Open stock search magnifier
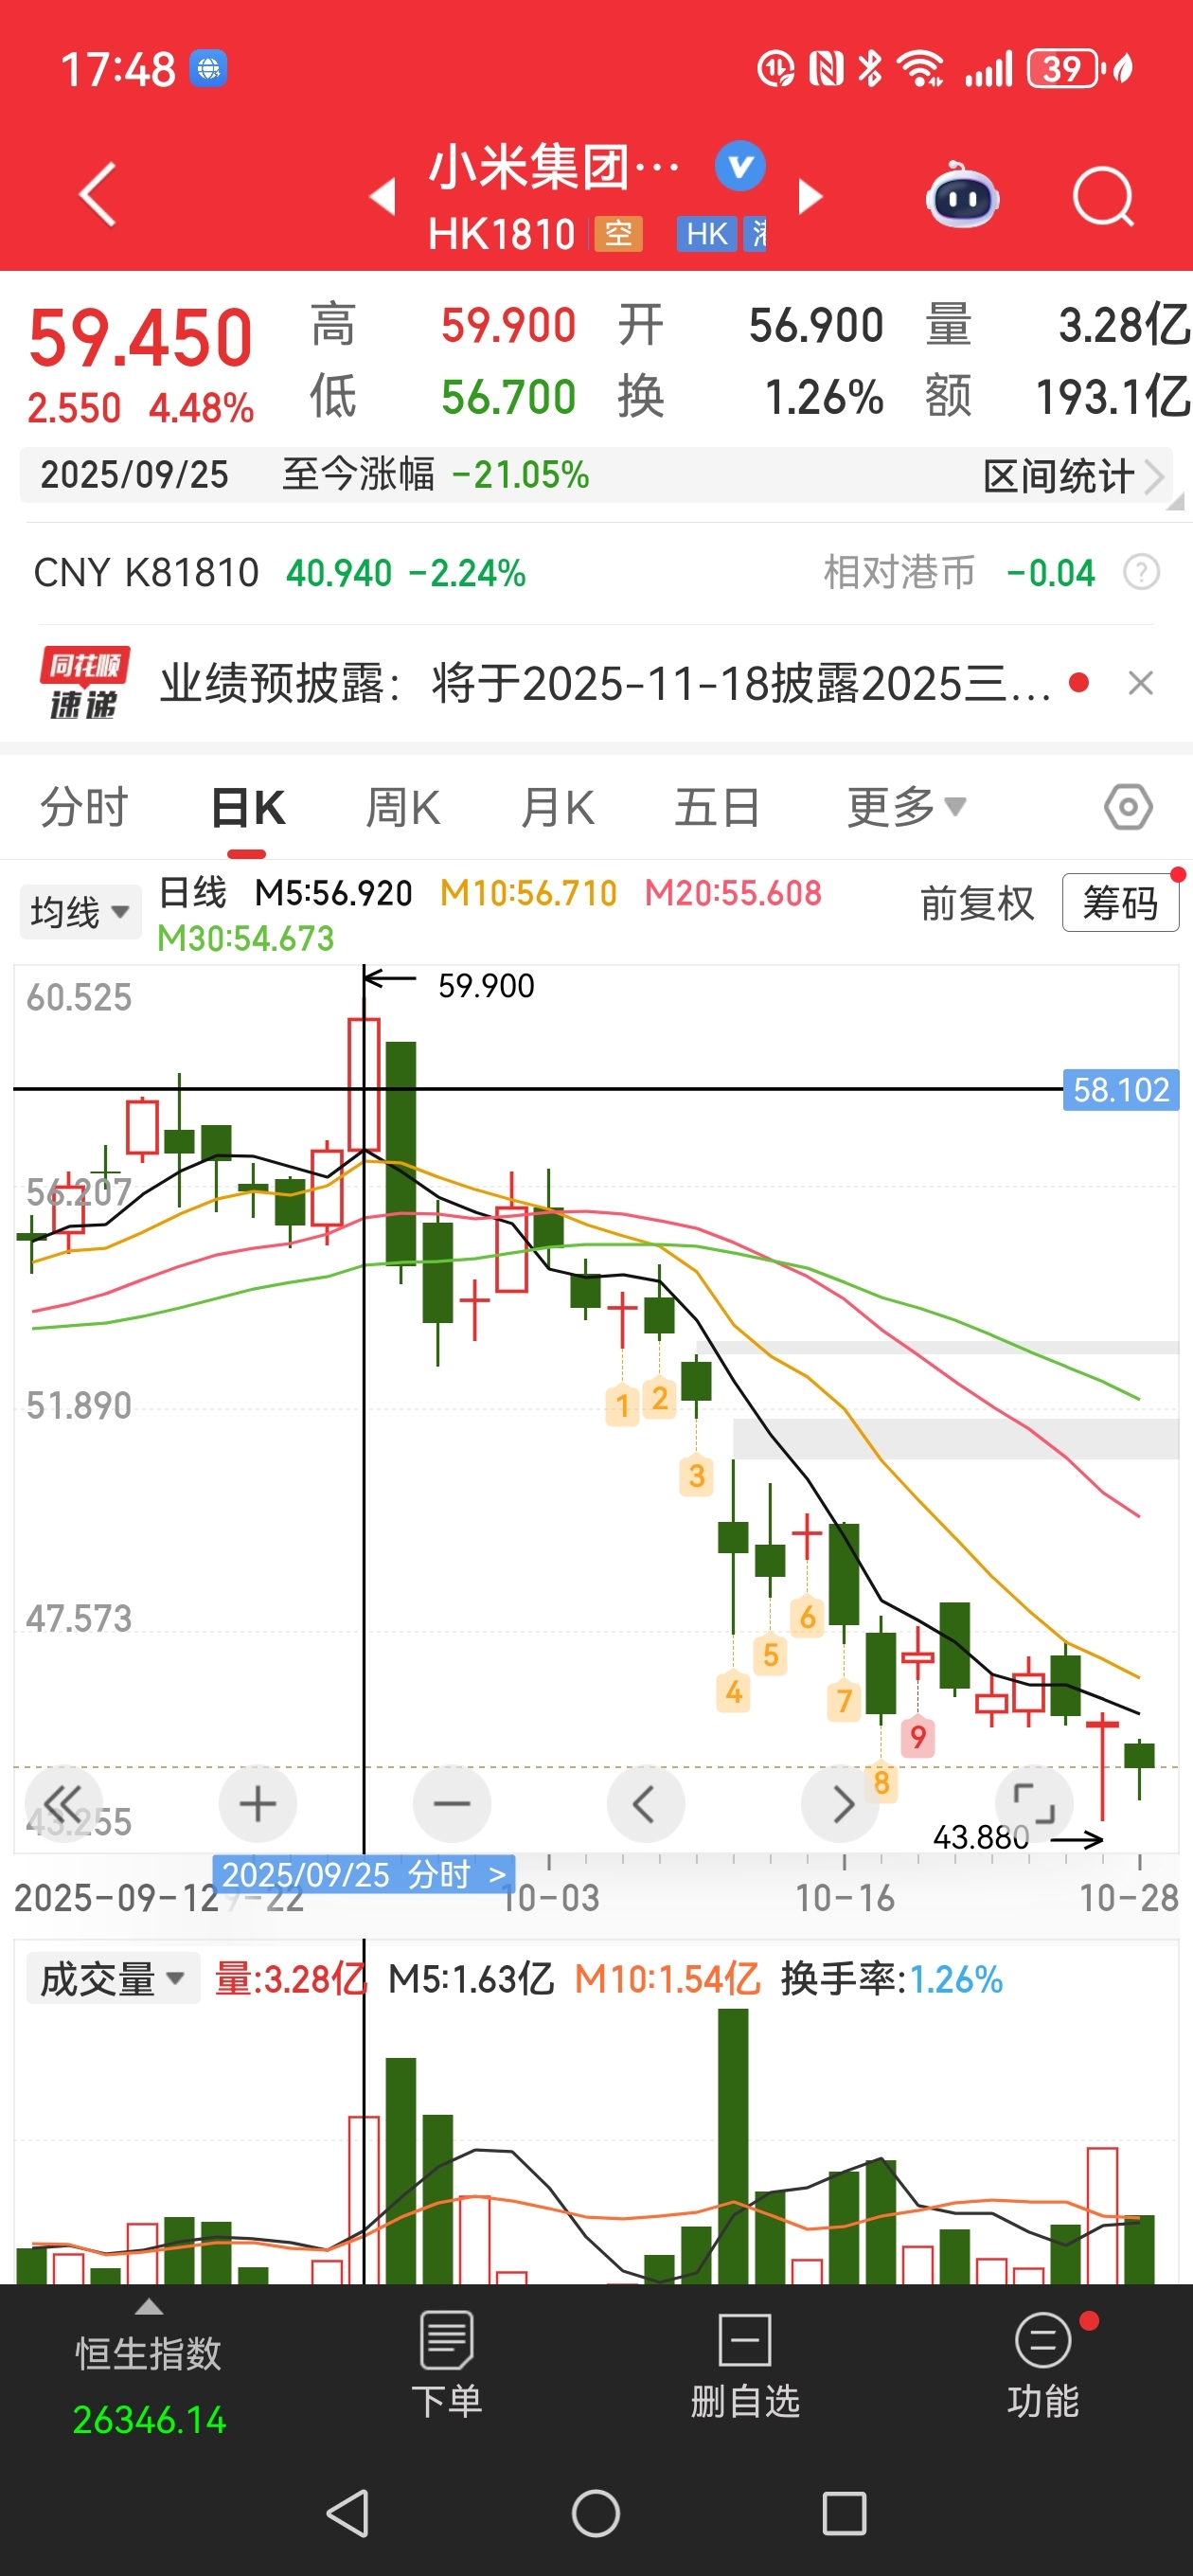 pos(1103,197)
